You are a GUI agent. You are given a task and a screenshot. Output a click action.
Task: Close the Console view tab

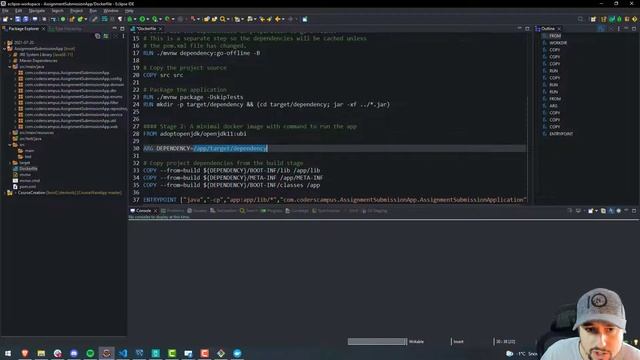[156, 211]
